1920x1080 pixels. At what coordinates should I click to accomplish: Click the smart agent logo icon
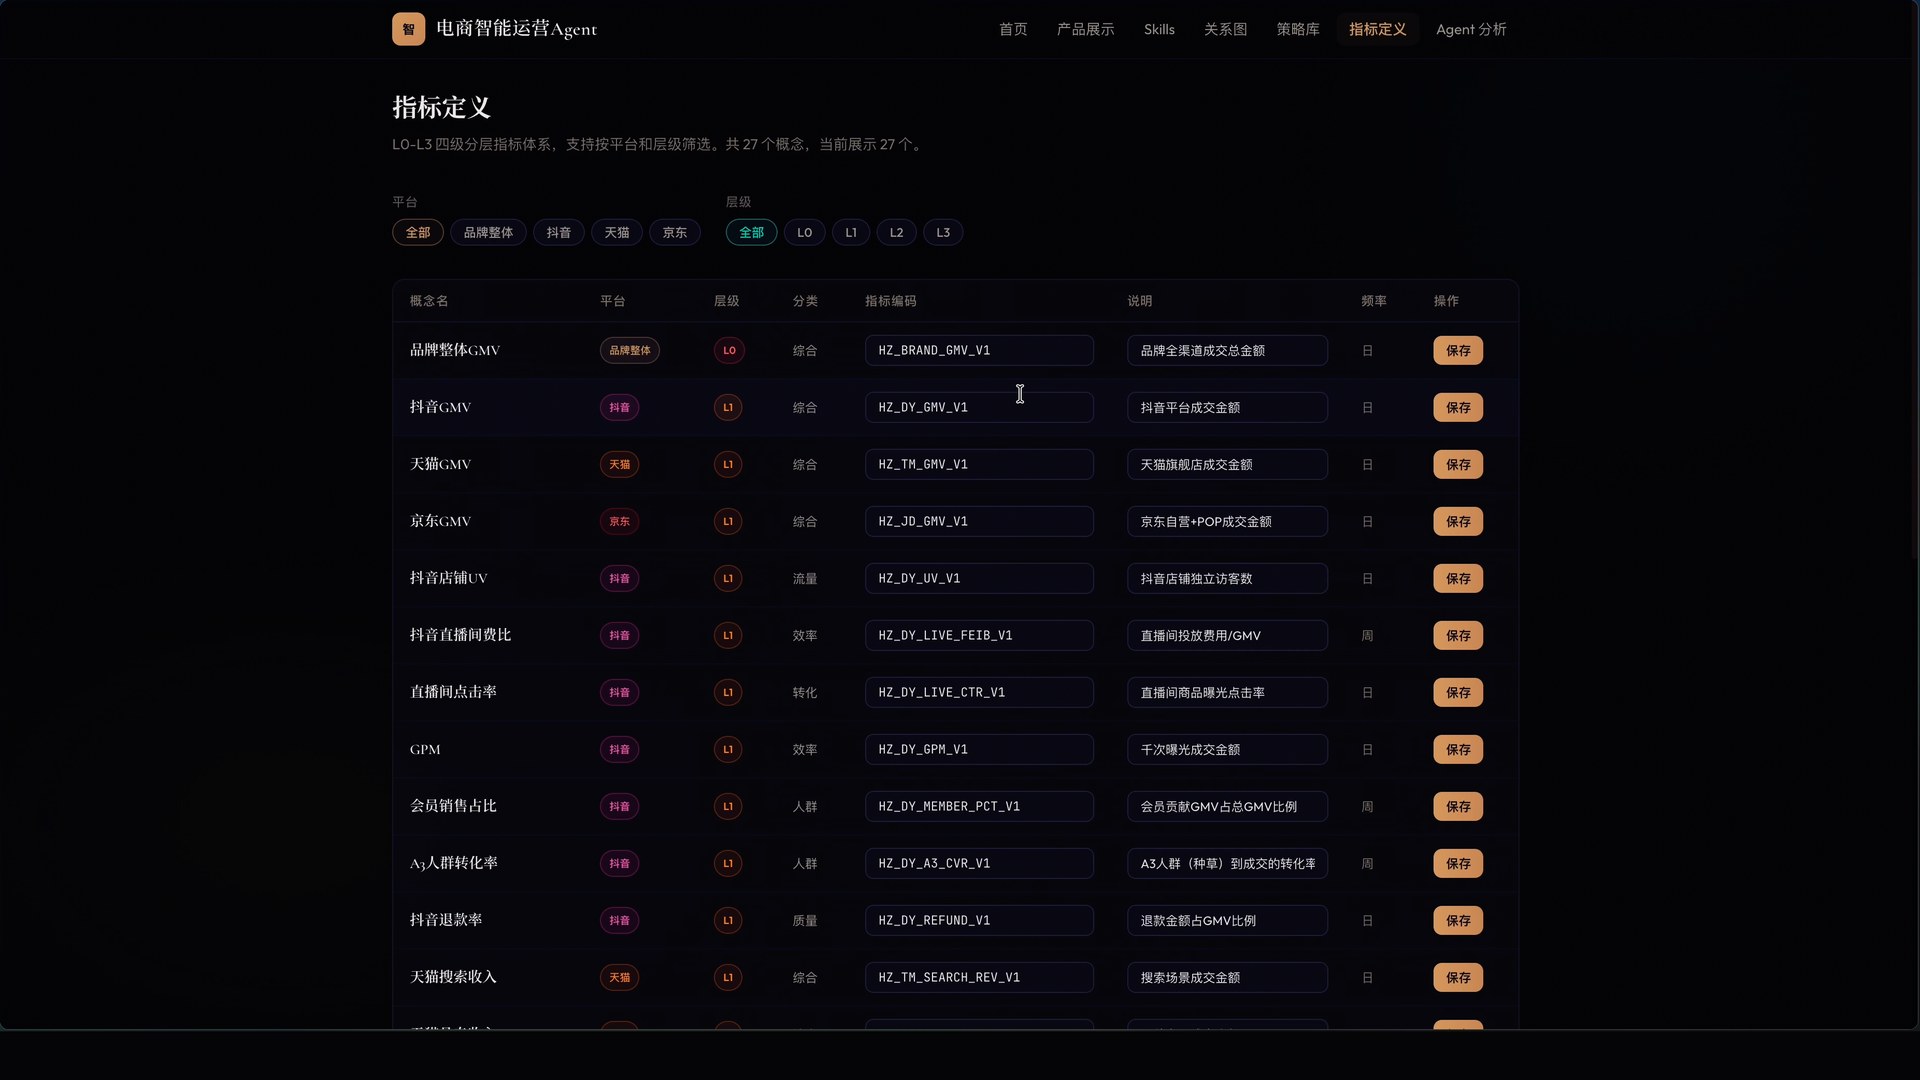pyautogui.click(x=408, y=29)
